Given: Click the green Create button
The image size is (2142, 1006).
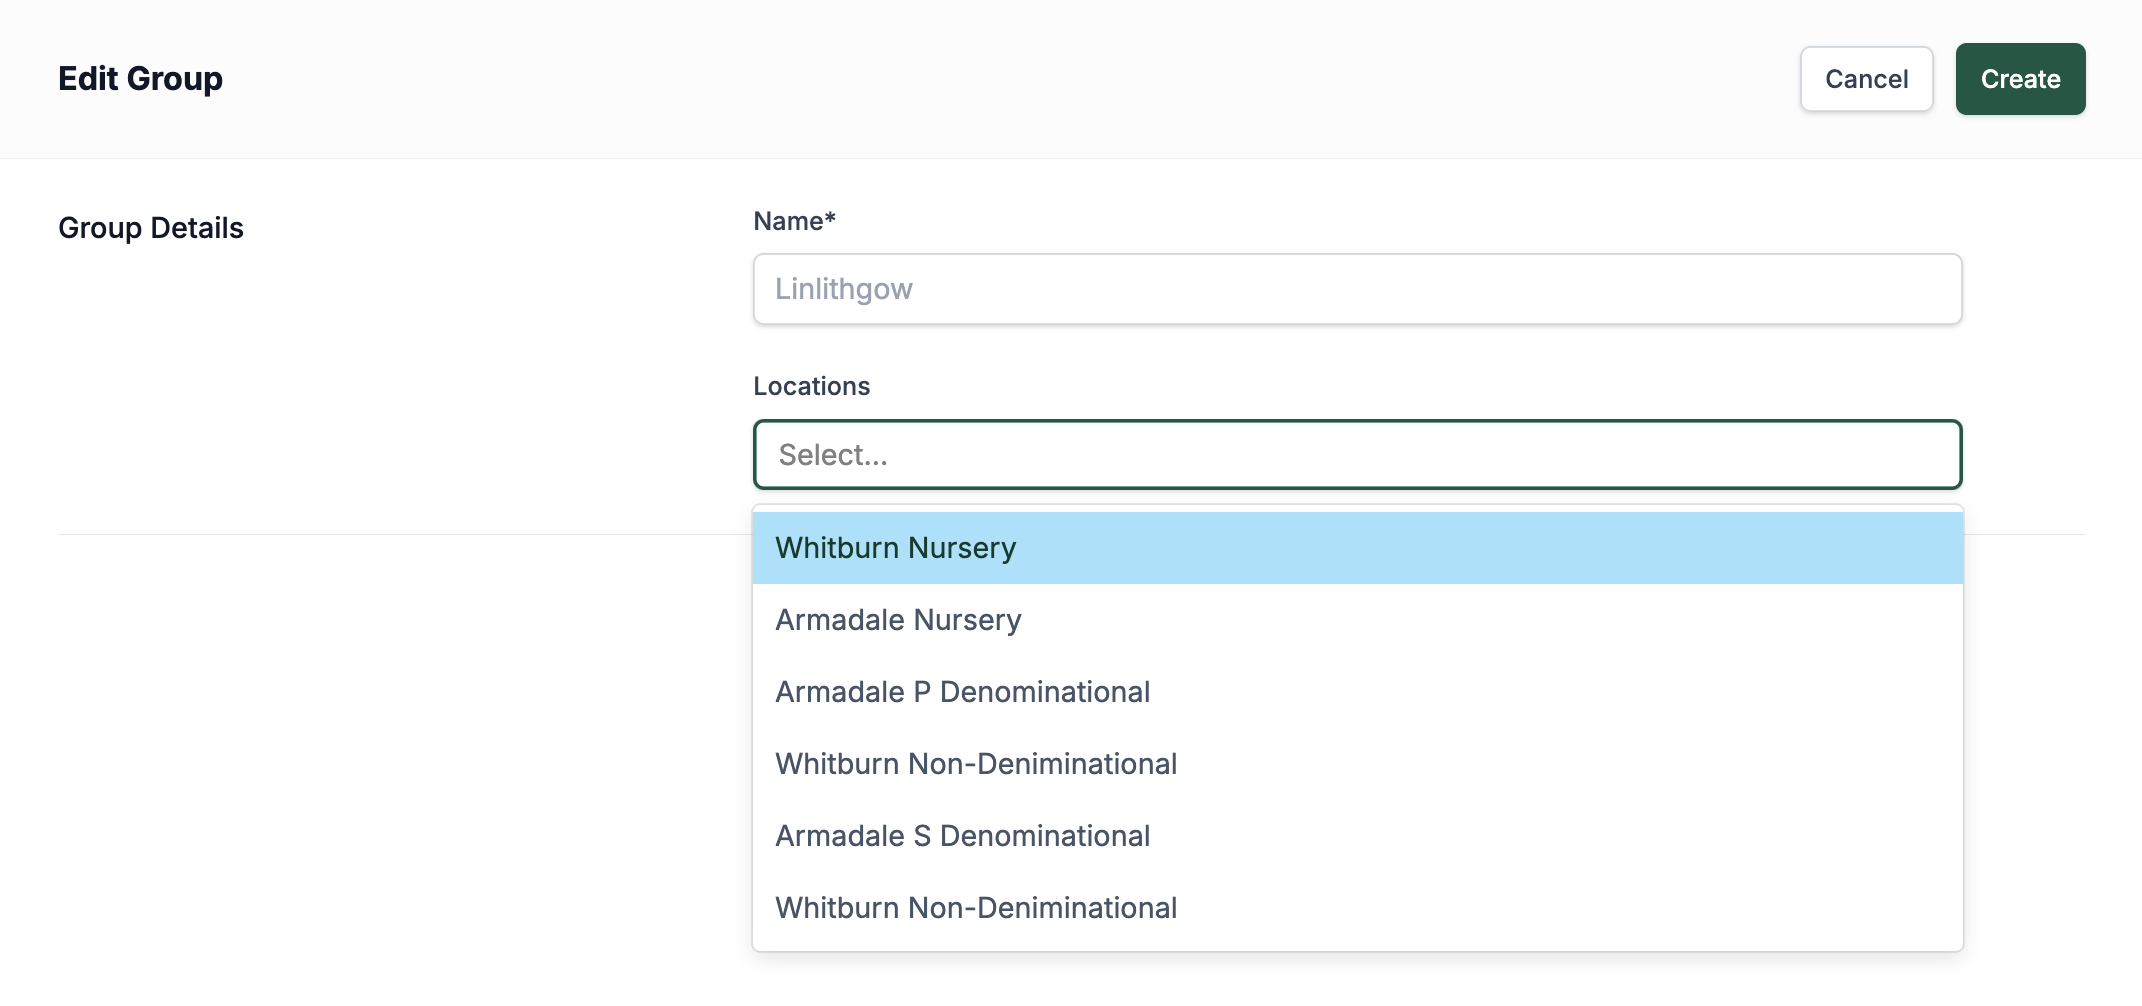Looking at the screenshot, I should click(x=2020, y=79).
